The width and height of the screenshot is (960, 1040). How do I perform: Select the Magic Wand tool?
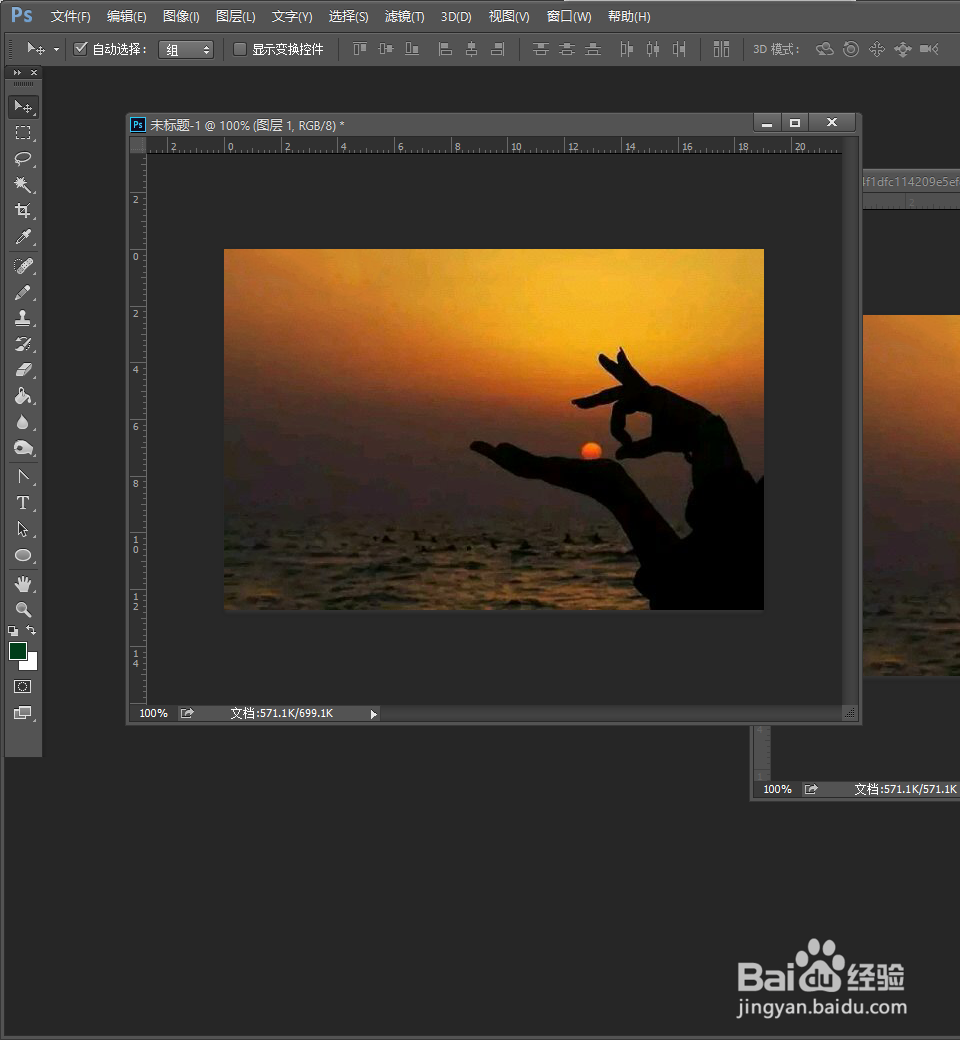[x=24, y=185]
